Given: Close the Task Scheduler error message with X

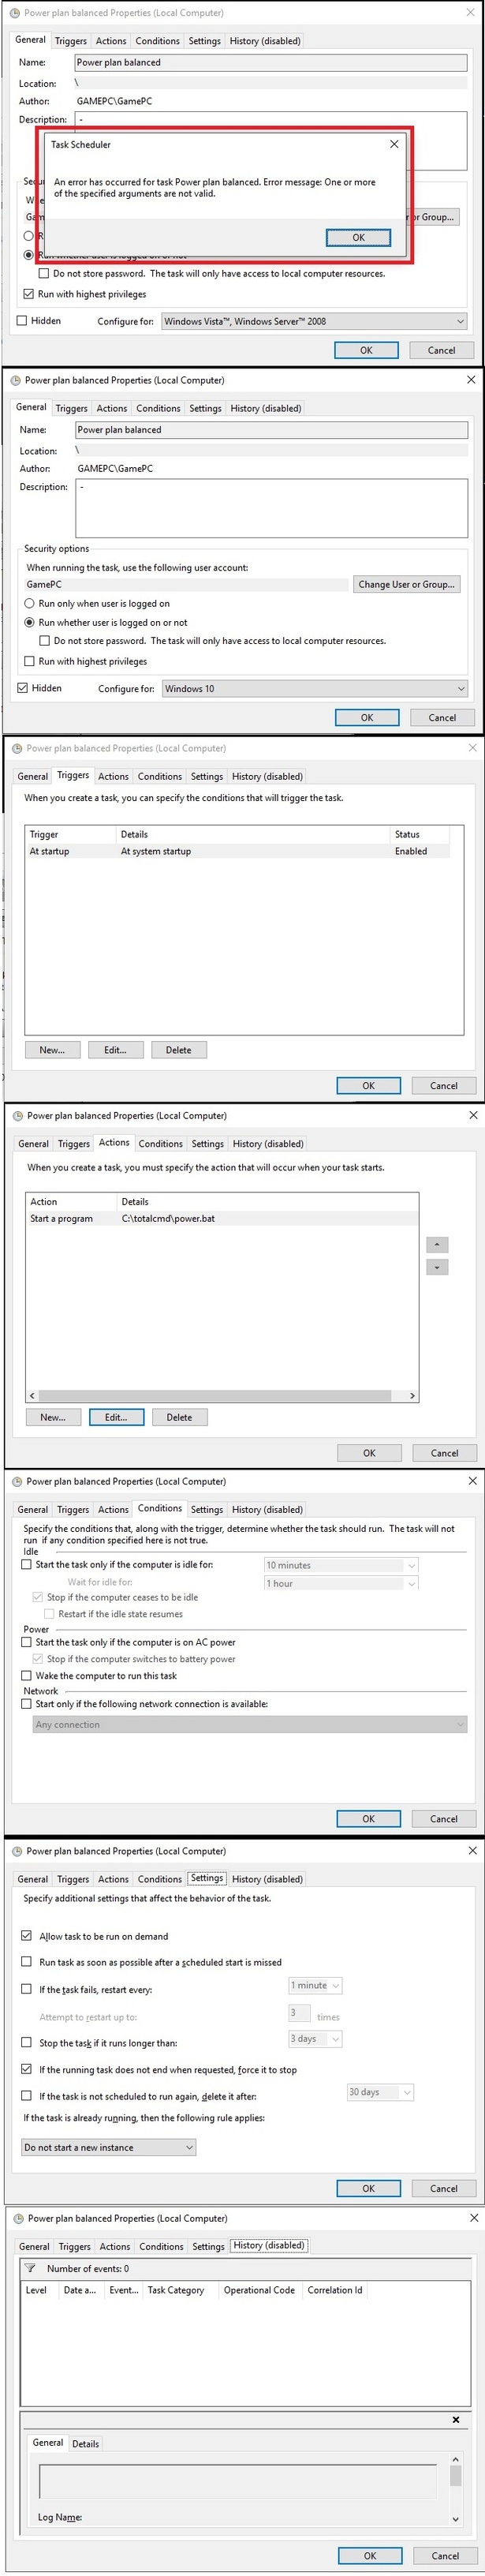Looking at the screenshot, I should [x=394, y=144].
